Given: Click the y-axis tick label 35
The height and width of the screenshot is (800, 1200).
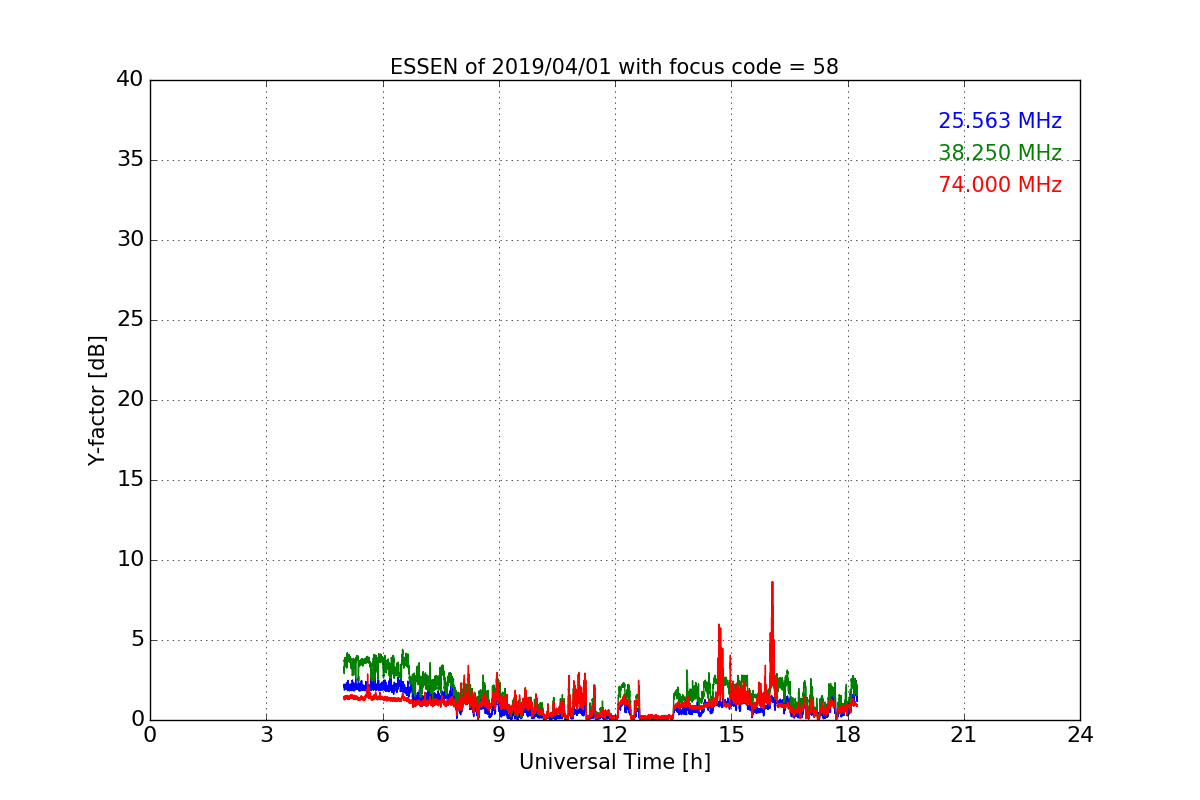Looking at the screenshot, I should [x=130, y=160].
